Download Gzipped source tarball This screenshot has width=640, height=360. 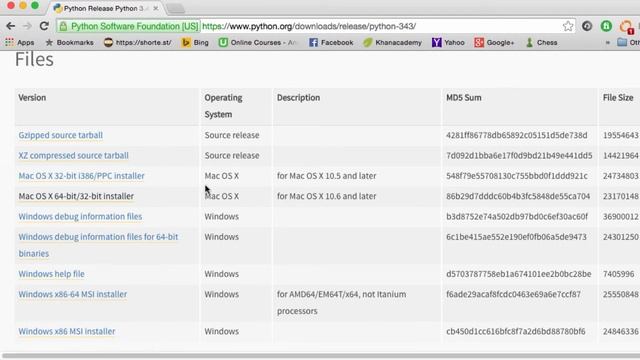coord(60,135)
